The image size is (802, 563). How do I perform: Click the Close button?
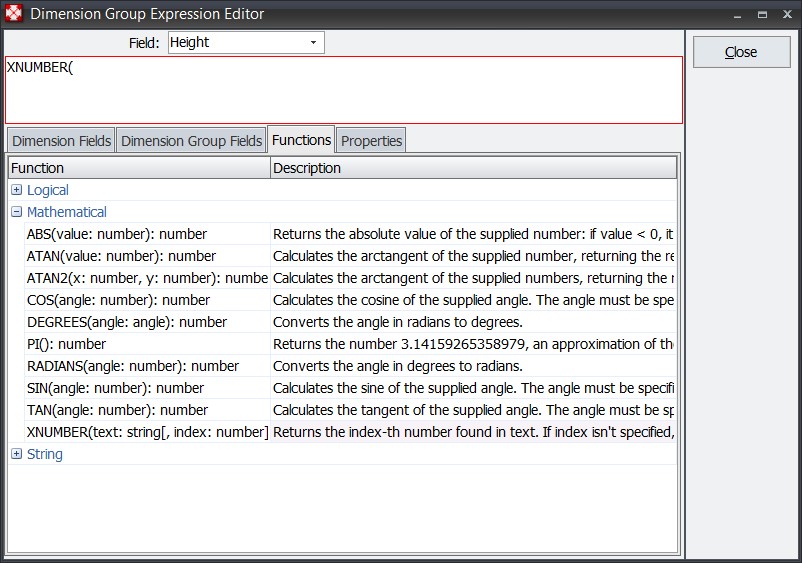[x=741, y=52]
